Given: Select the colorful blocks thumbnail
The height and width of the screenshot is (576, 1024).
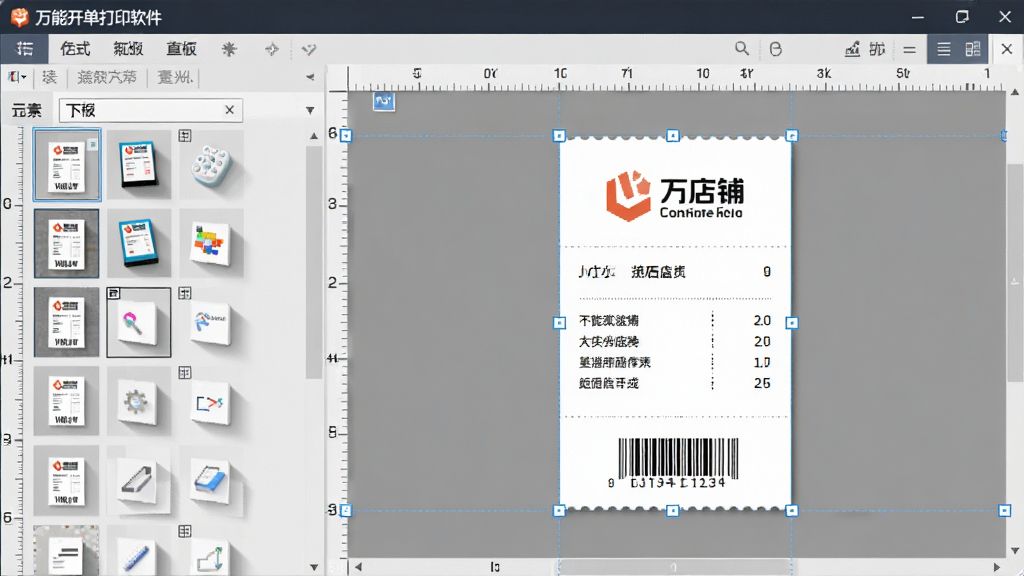Looking at the screenshot, I should point(211,244).
